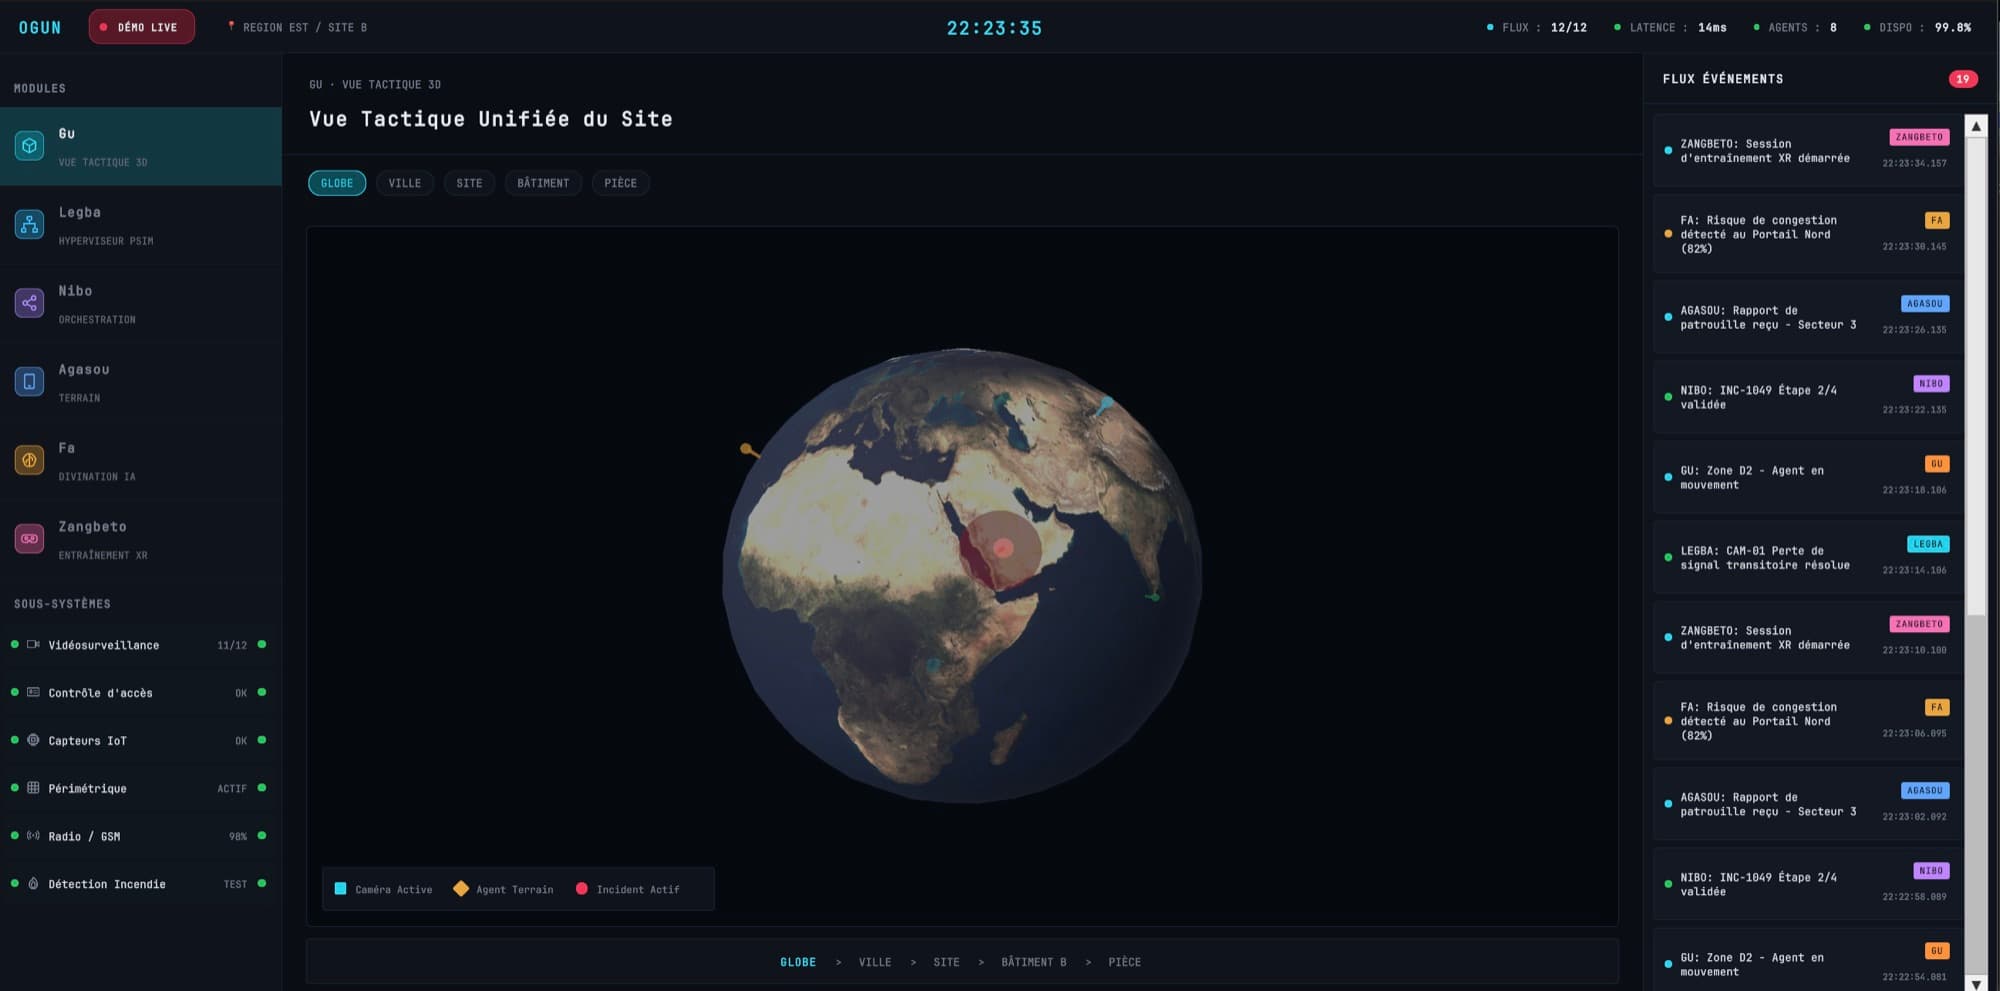Click the OGUN logo

[40, 27]
